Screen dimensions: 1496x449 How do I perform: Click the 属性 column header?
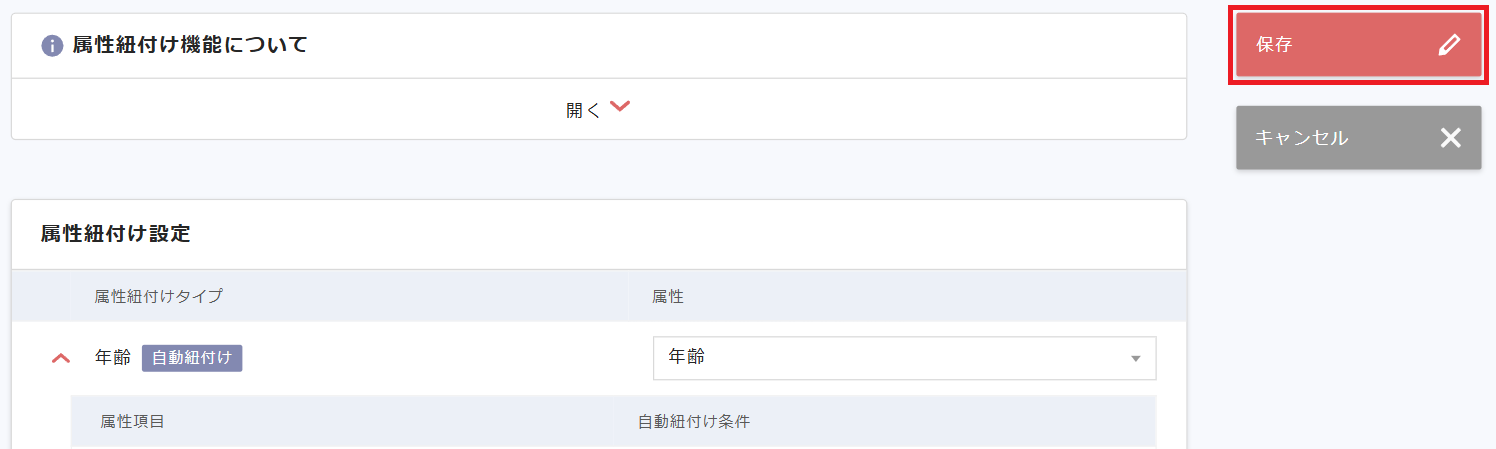668,296
